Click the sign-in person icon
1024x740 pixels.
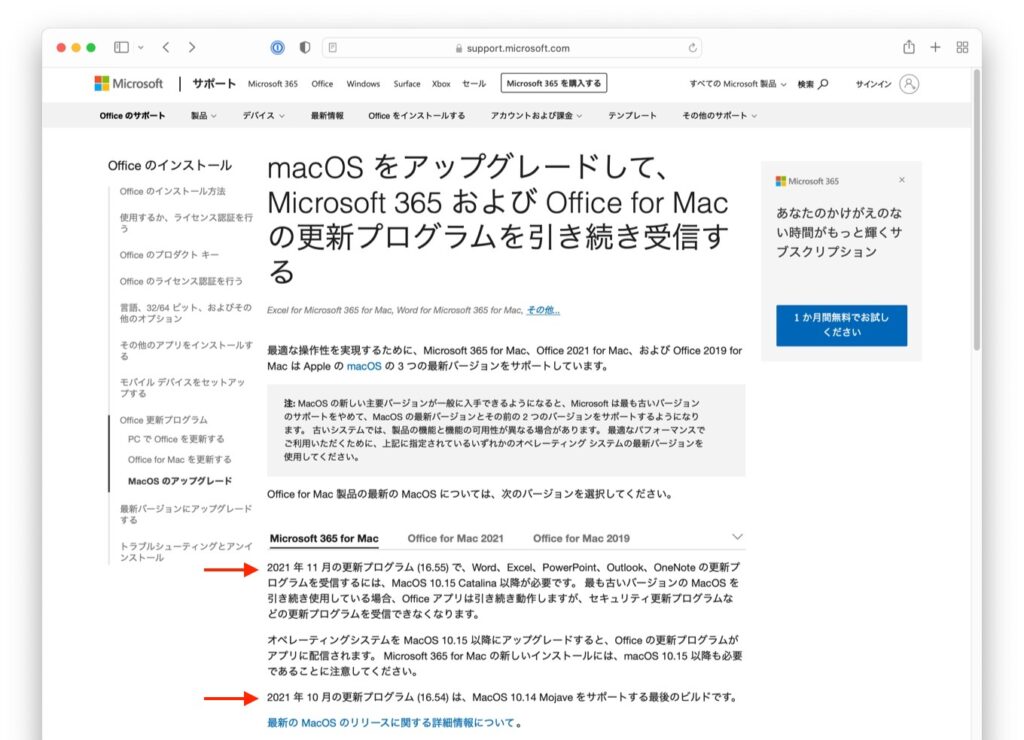click(x=908, y=84)
